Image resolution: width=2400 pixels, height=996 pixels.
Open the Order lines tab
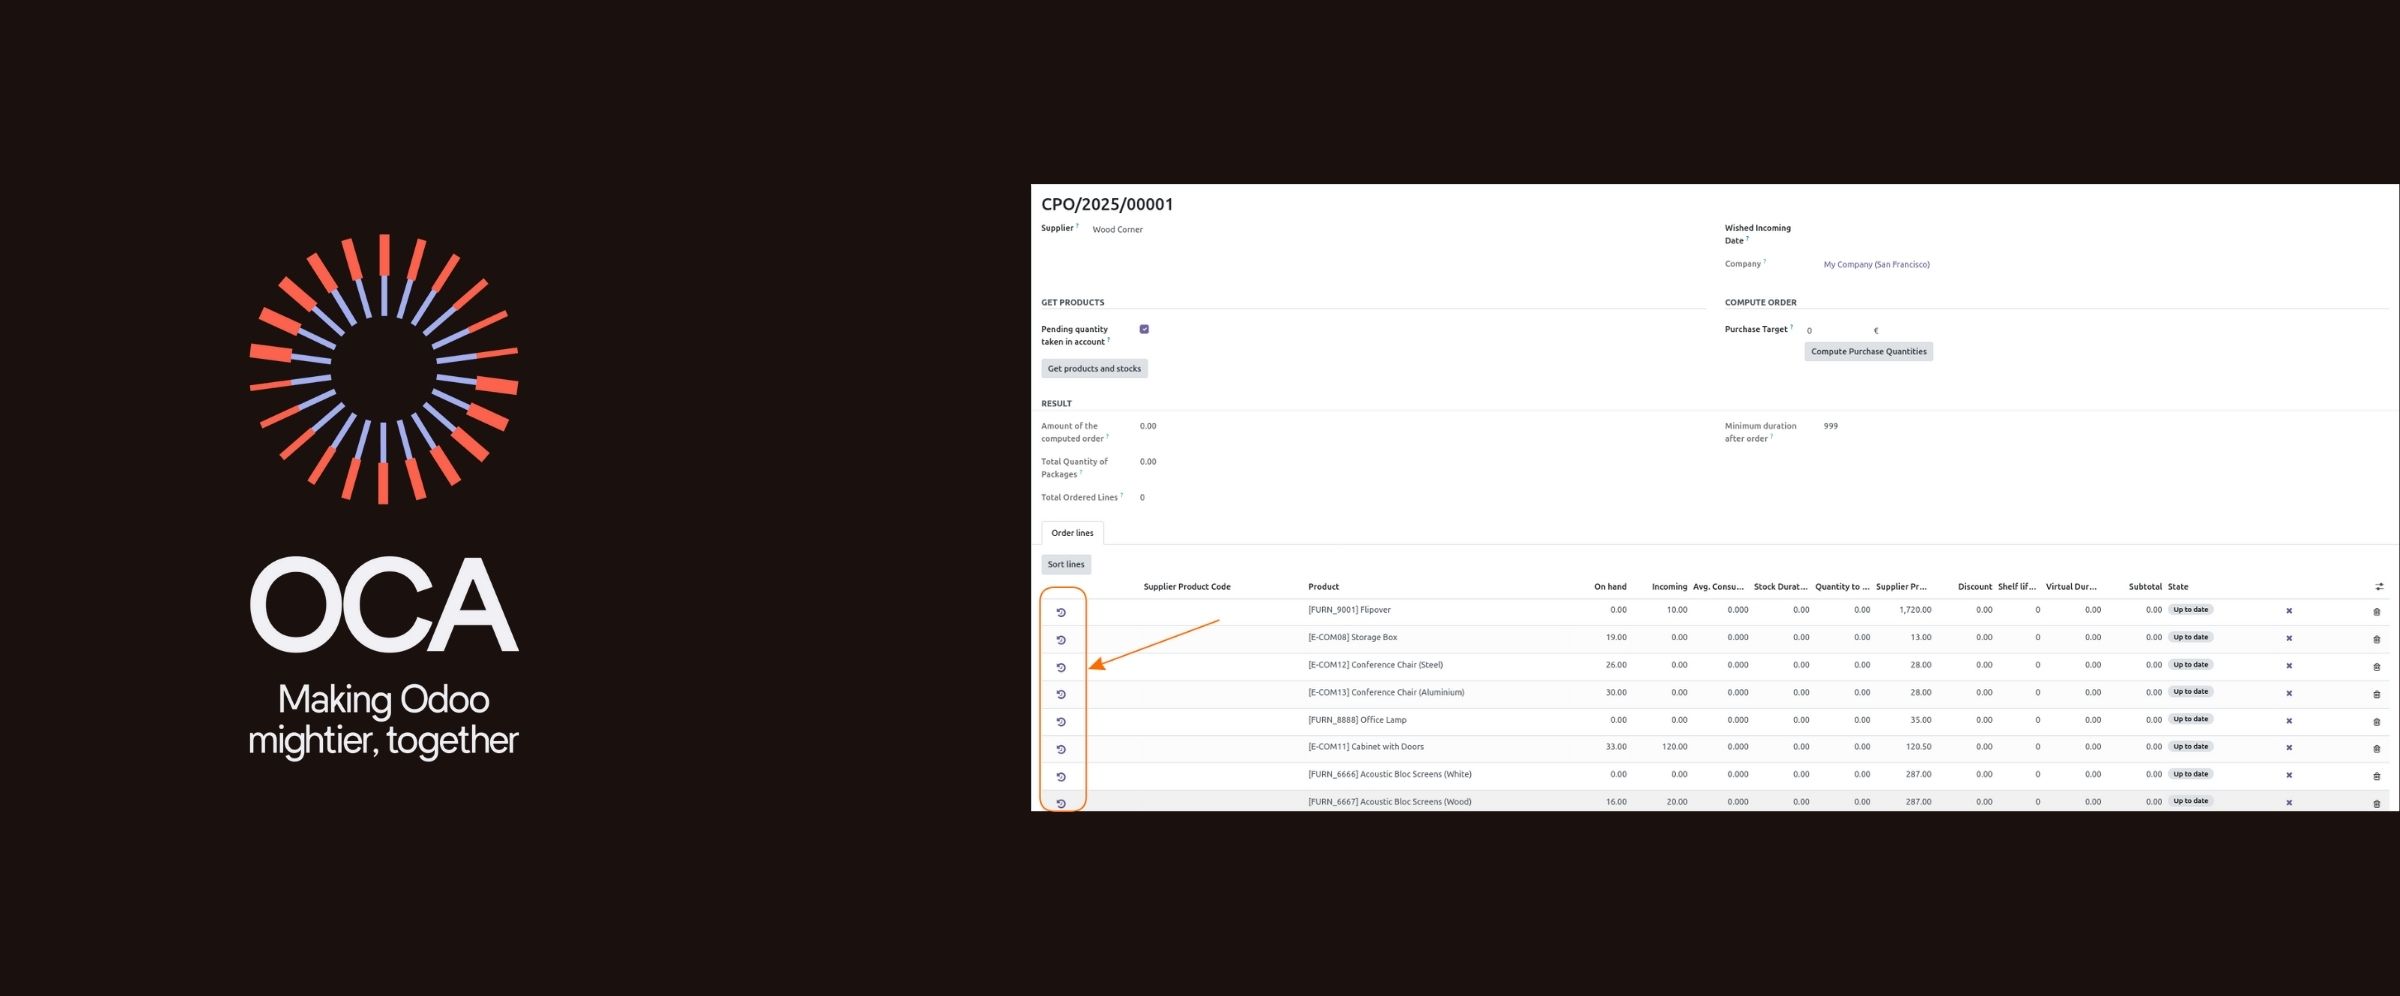coord(1072,533)
